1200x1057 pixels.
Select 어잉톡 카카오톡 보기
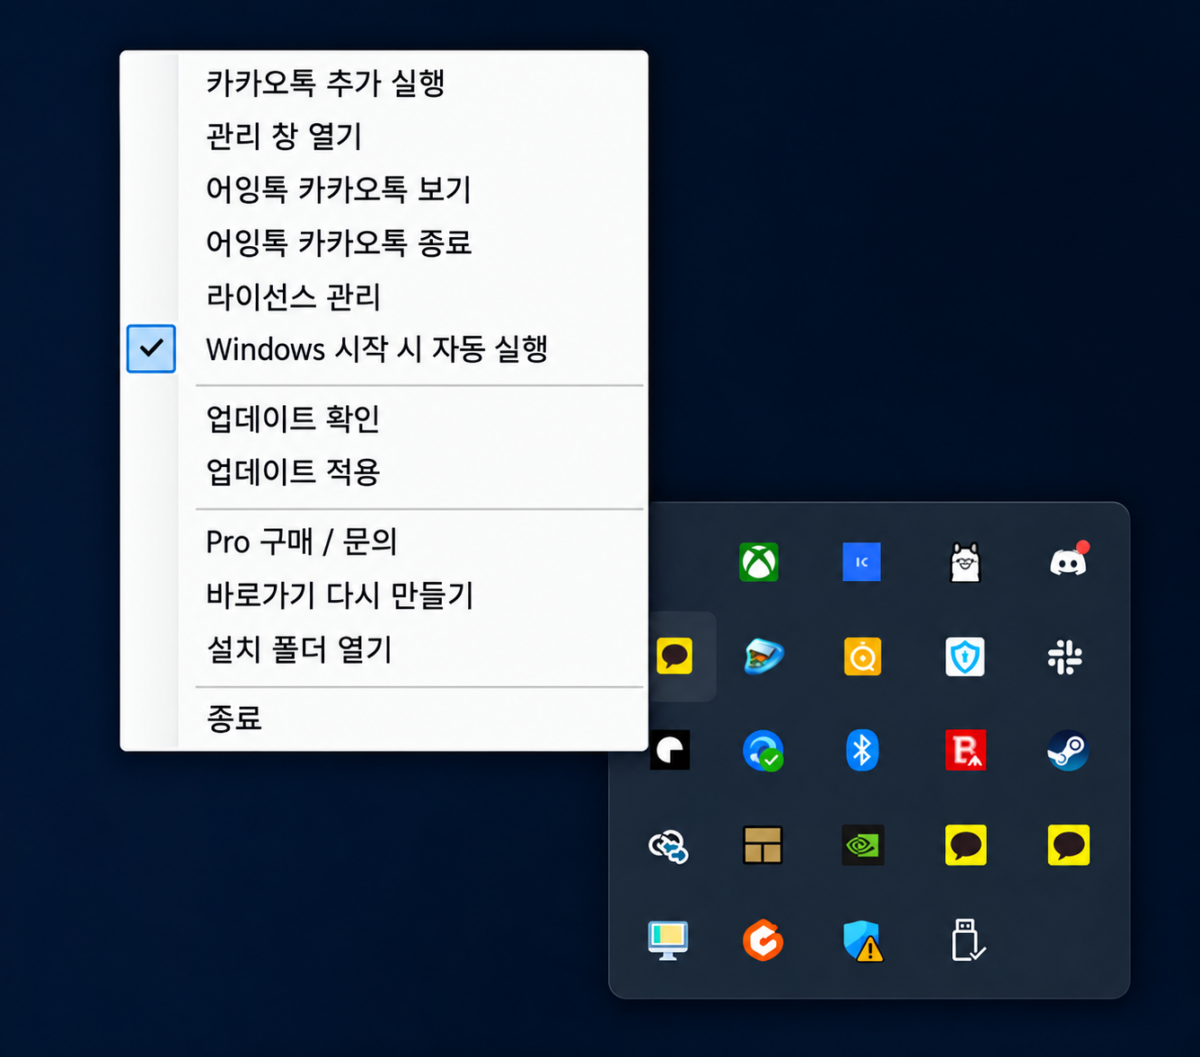[x=384, y=189]
